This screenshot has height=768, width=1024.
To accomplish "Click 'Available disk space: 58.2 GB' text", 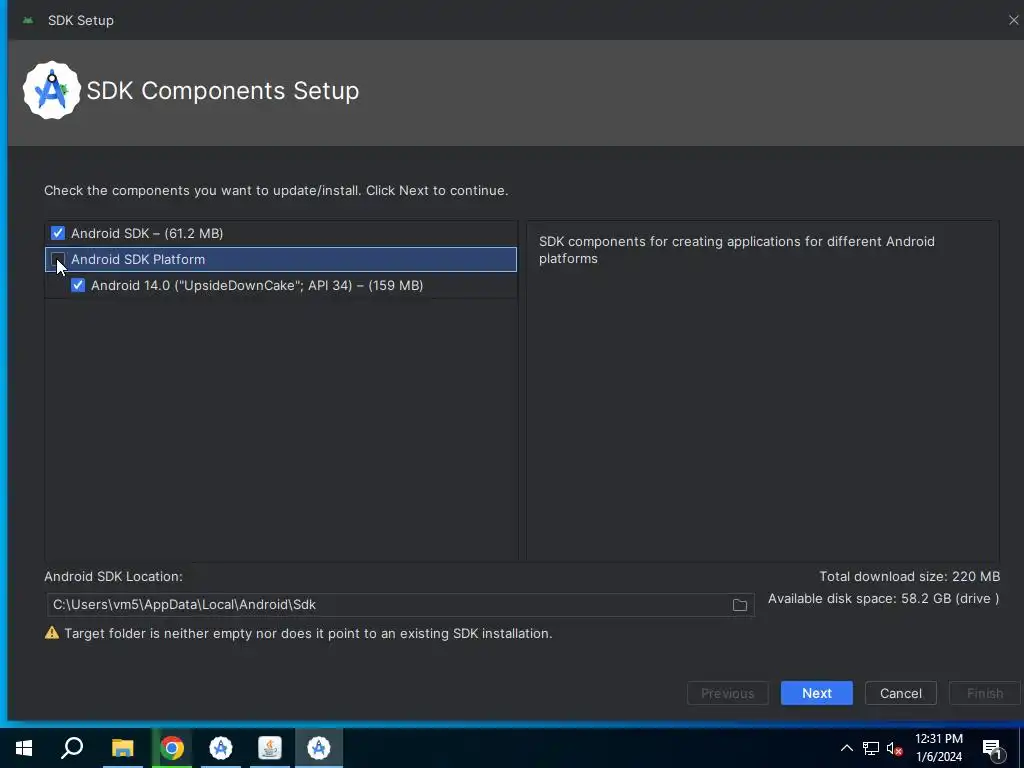I will pyautogui.click(x=883, y=599).
